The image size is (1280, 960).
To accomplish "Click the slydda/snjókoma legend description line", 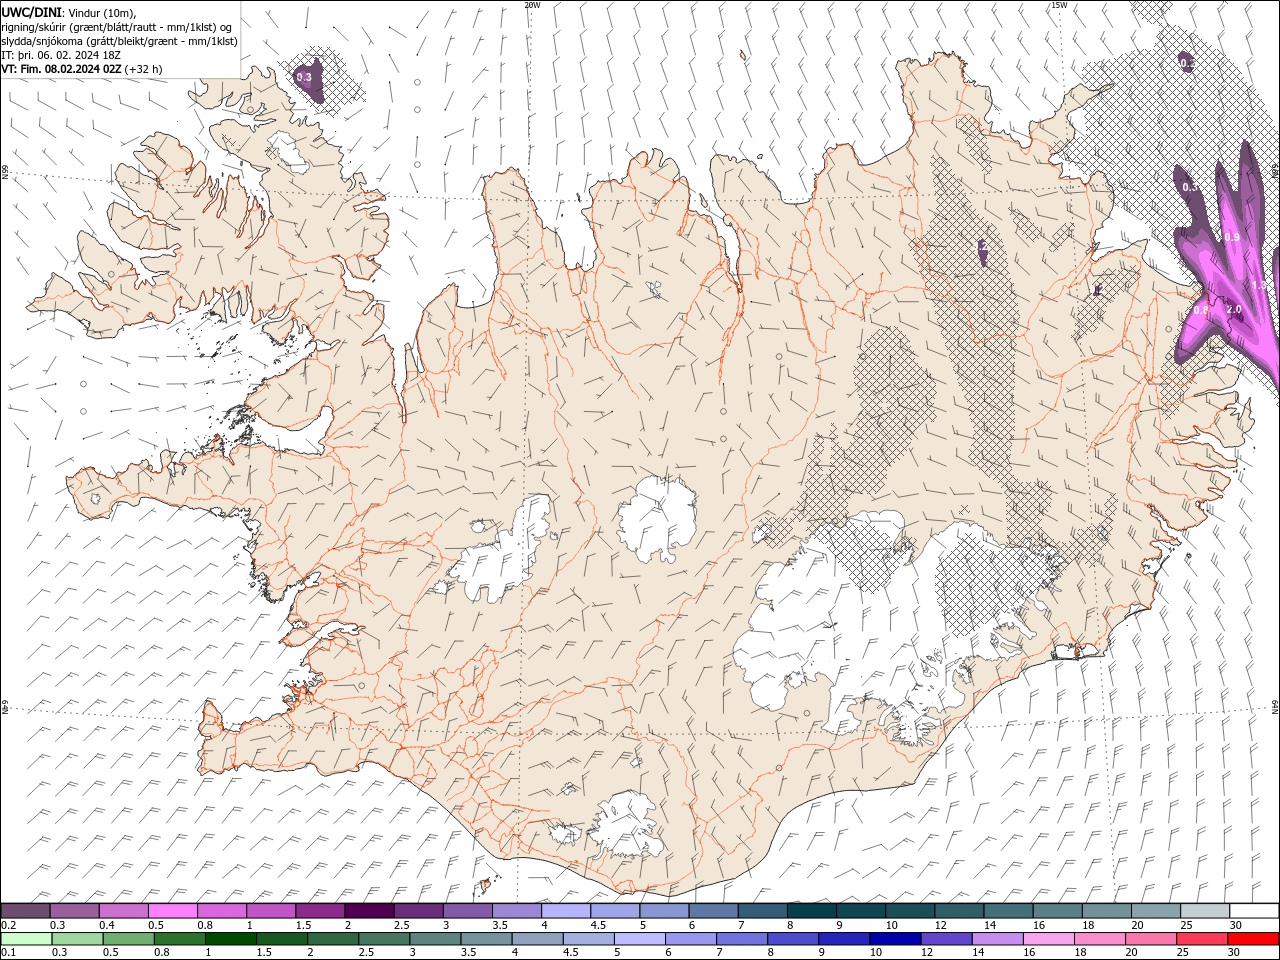I will (119, 41).
